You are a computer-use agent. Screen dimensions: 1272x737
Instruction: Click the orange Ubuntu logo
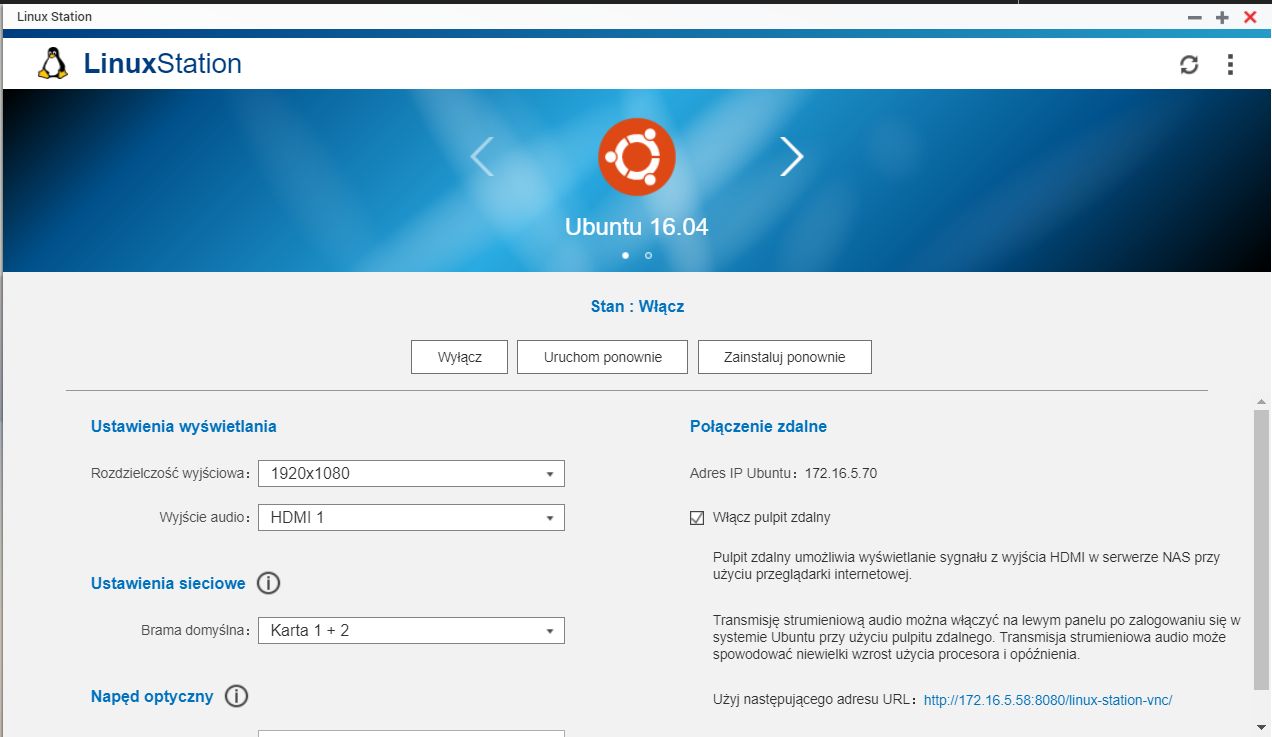[x=637, y=157]
